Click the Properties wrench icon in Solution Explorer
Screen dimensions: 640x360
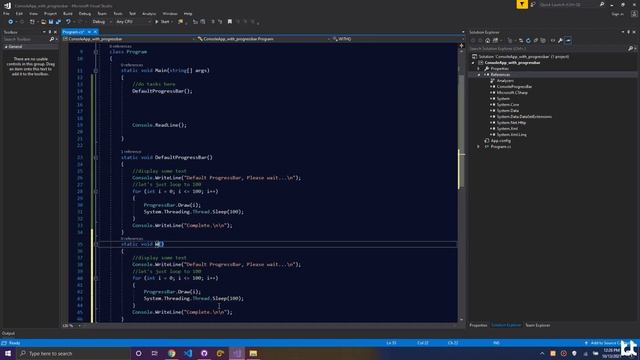[560, 40]
